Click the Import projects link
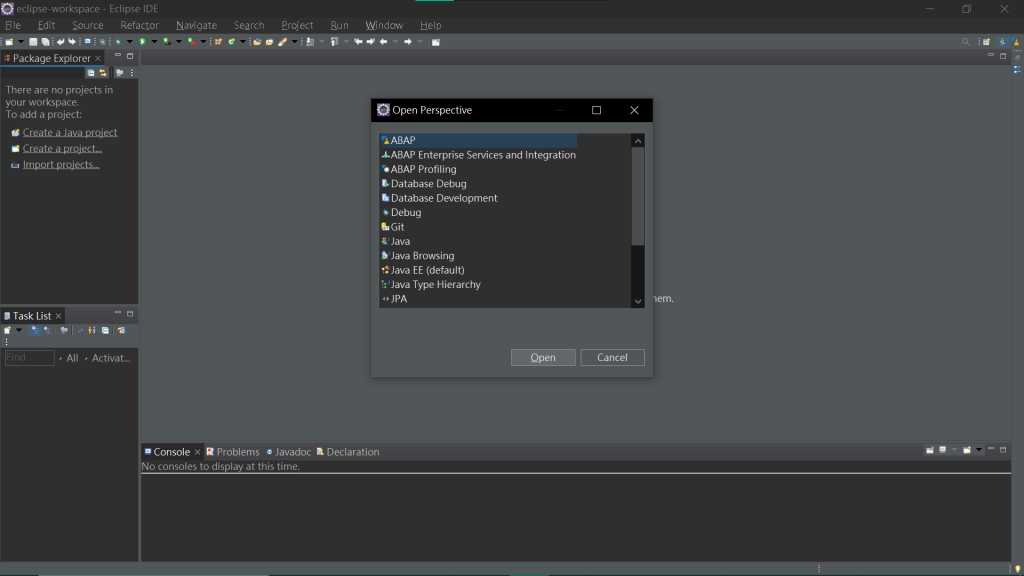The image size is (1024, 576). click(61, 165)
